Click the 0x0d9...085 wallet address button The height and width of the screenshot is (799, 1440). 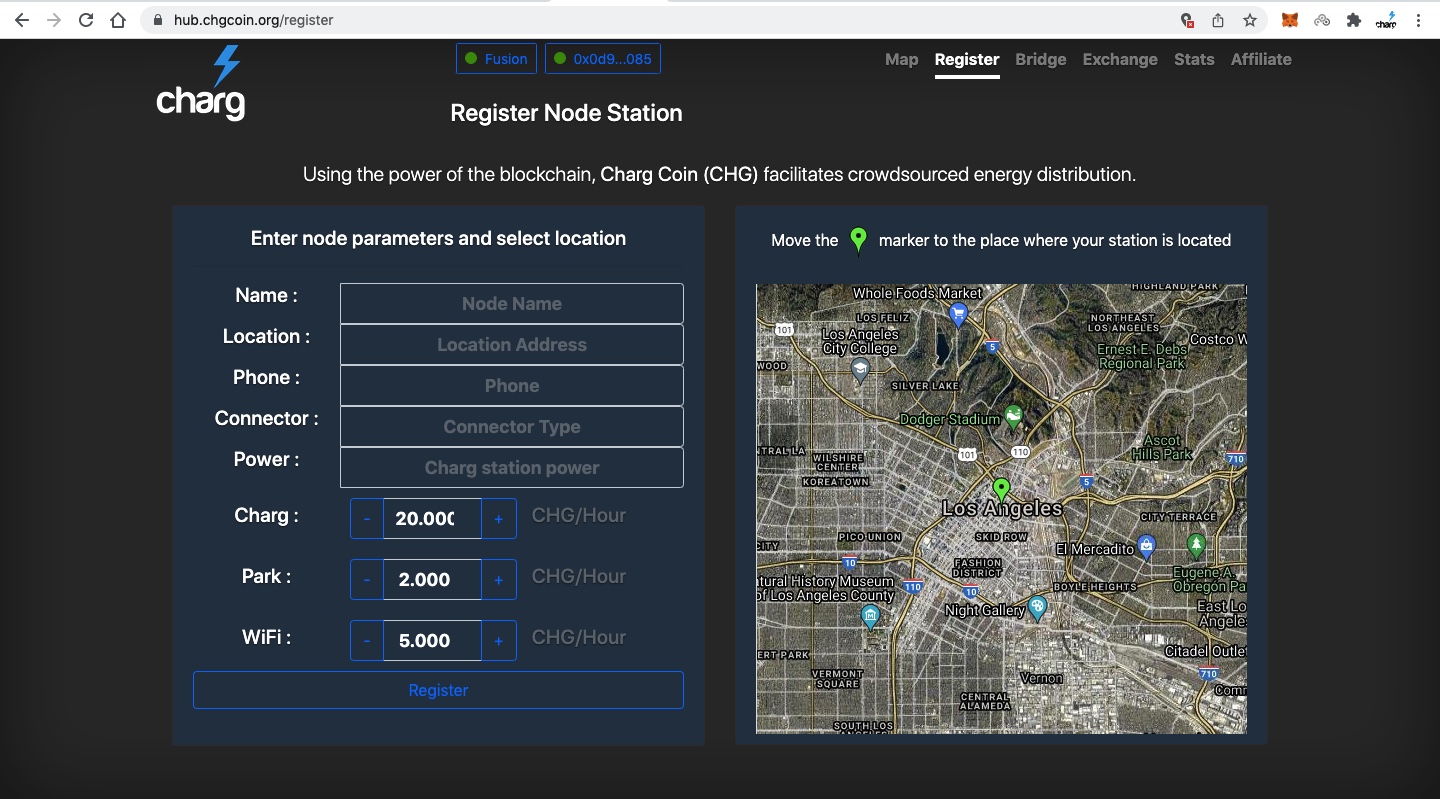(603, 59)
